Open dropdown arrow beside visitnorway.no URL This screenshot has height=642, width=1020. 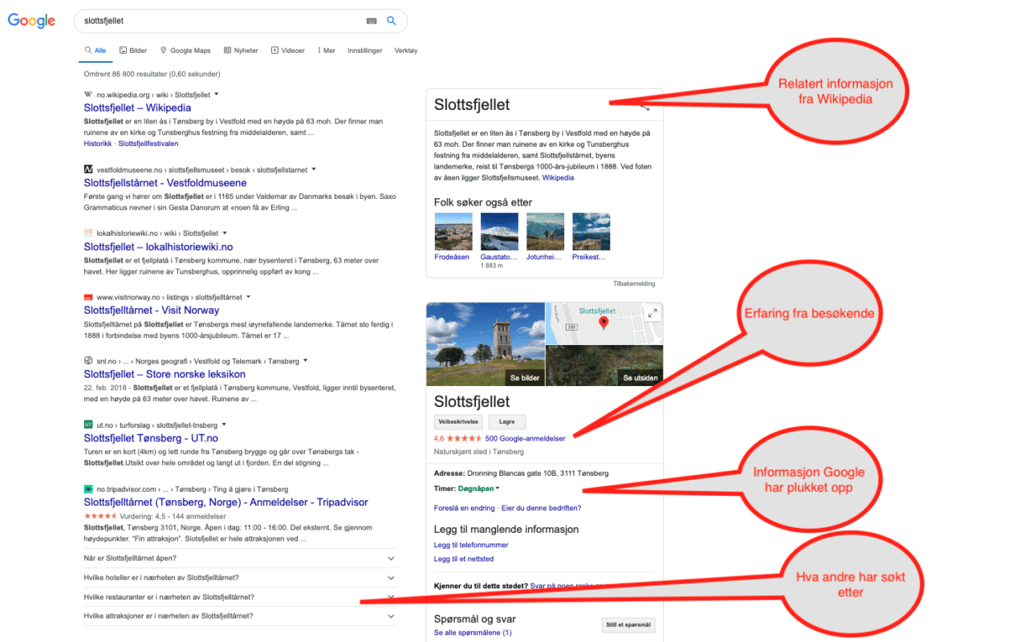(x=248, y=297)
